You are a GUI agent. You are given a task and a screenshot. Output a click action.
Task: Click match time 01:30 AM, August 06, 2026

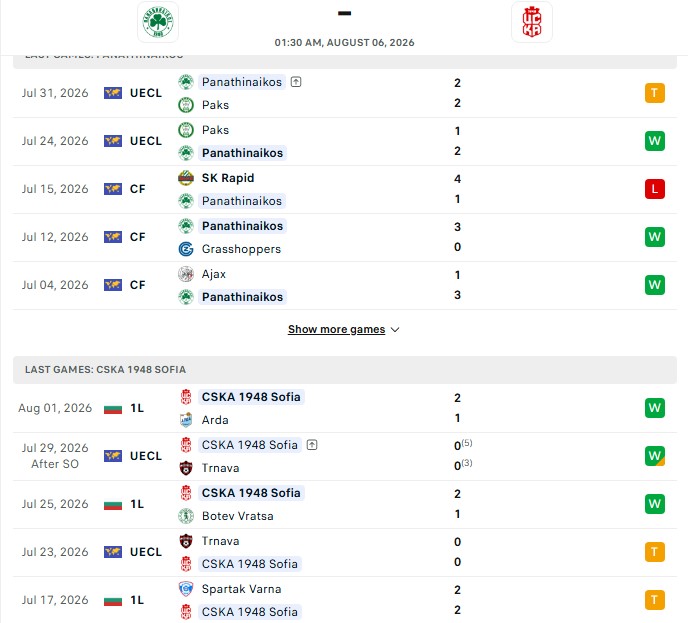pyautogui.click(x=344, y=43)
